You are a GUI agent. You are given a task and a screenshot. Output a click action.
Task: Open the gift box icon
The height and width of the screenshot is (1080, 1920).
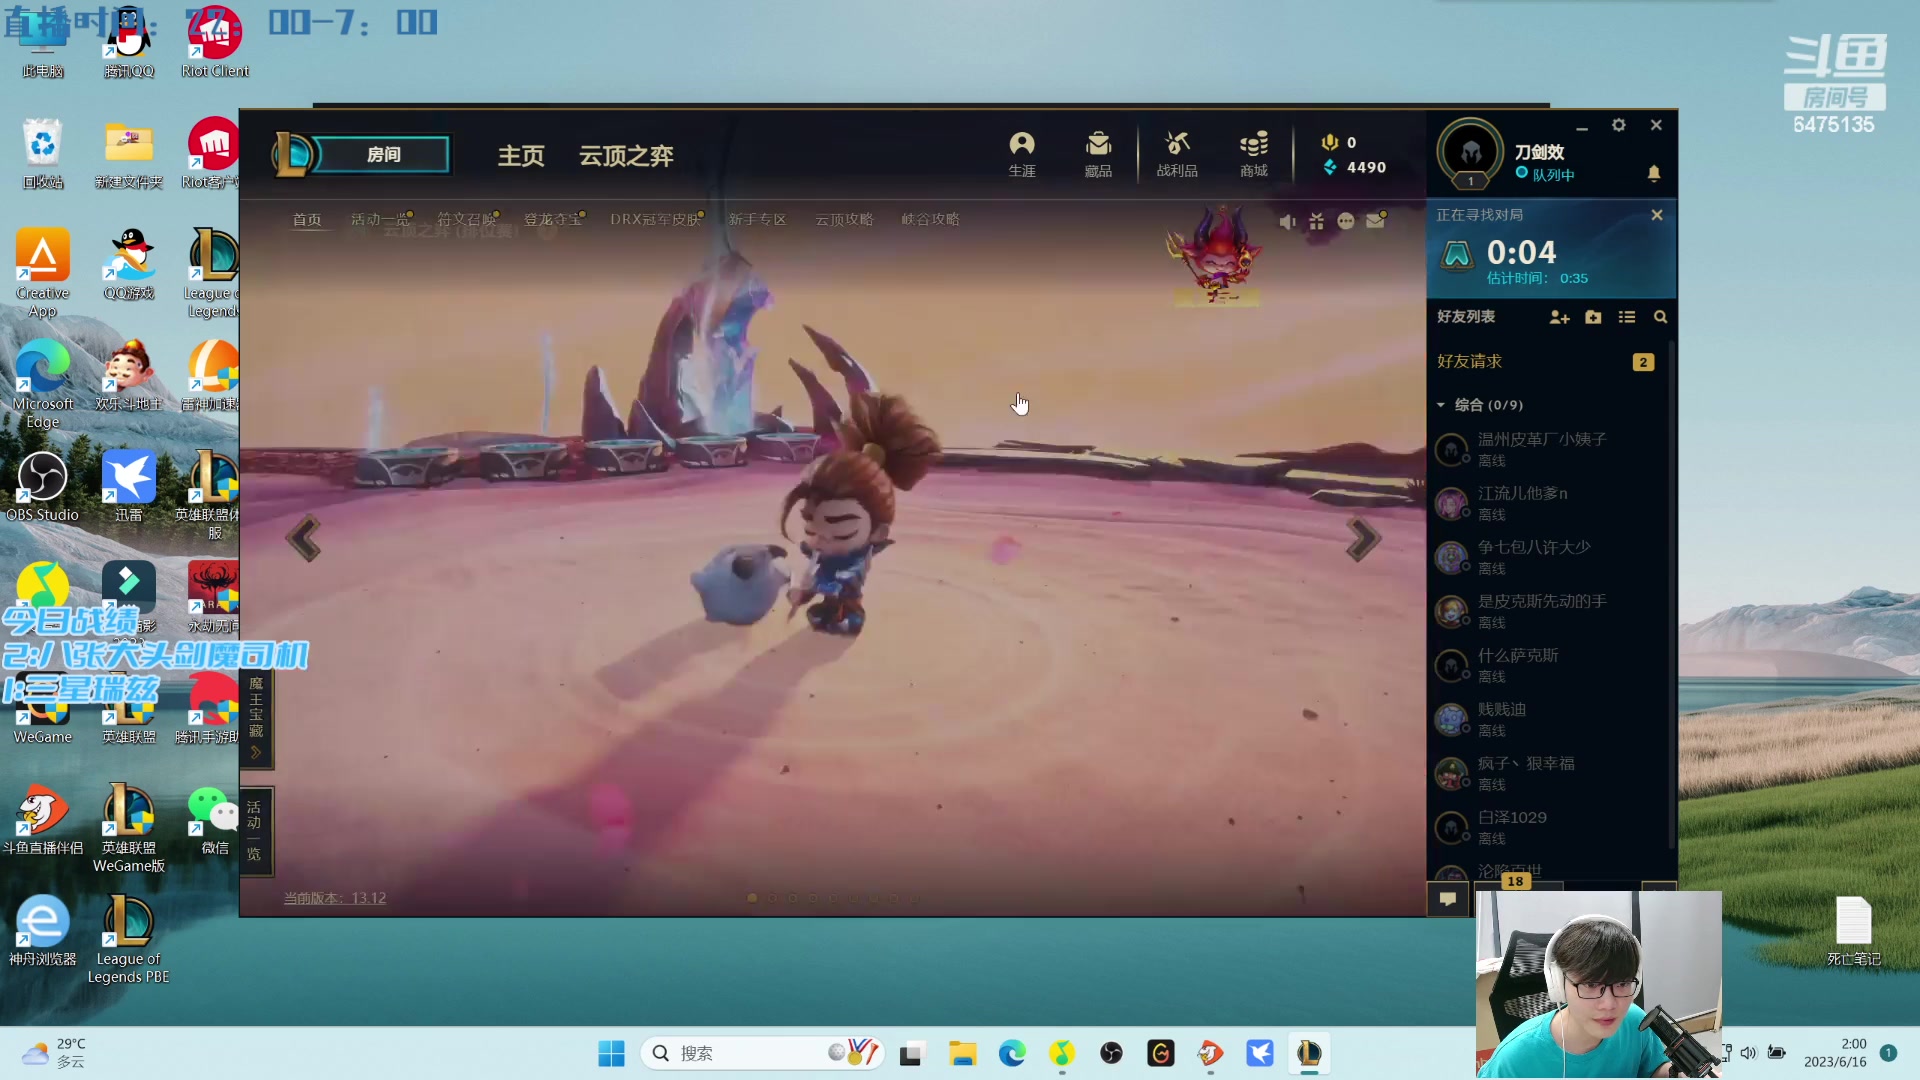click(1317, 222)
